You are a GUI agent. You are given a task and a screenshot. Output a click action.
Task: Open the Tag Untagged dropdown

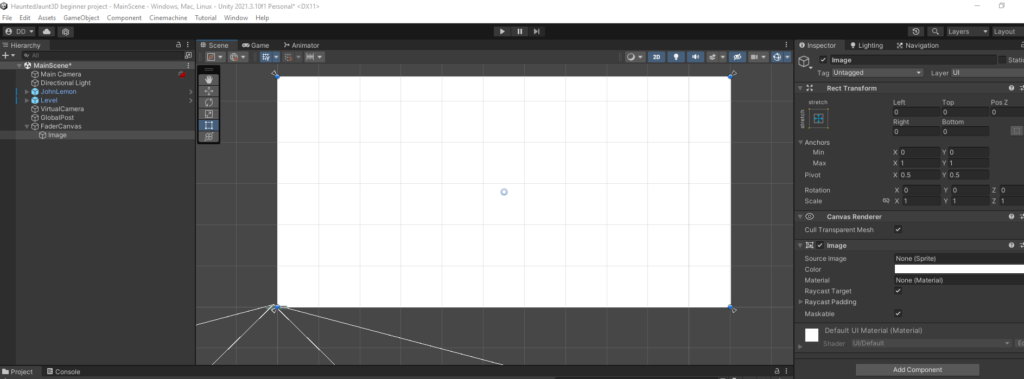pyautogui.click(x=878, y=73)
